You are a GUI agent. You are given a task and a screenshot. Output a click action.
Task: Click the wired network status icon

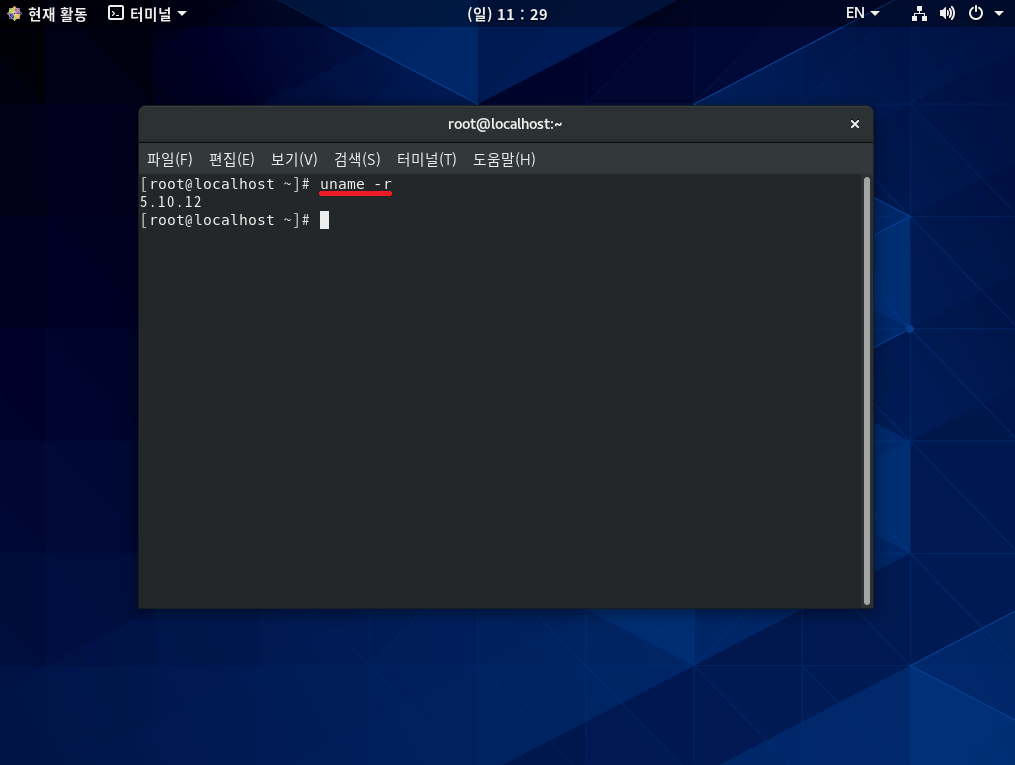(919, 13)
